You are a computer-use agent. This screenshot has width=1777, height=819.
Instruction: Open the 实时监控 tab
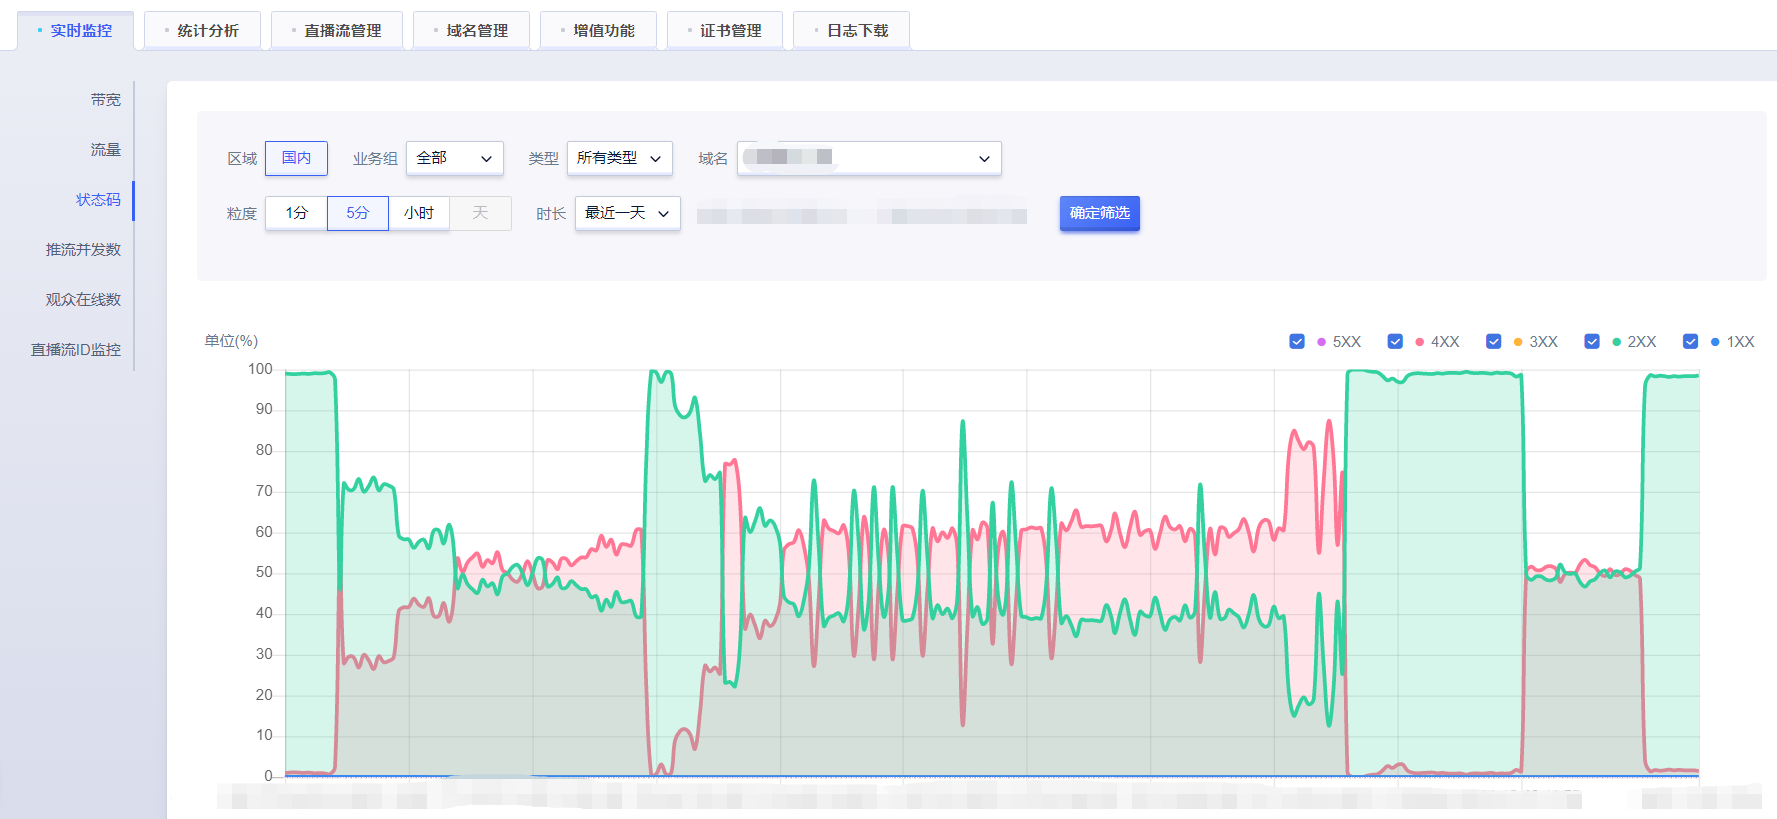click(x=75, y=31)
